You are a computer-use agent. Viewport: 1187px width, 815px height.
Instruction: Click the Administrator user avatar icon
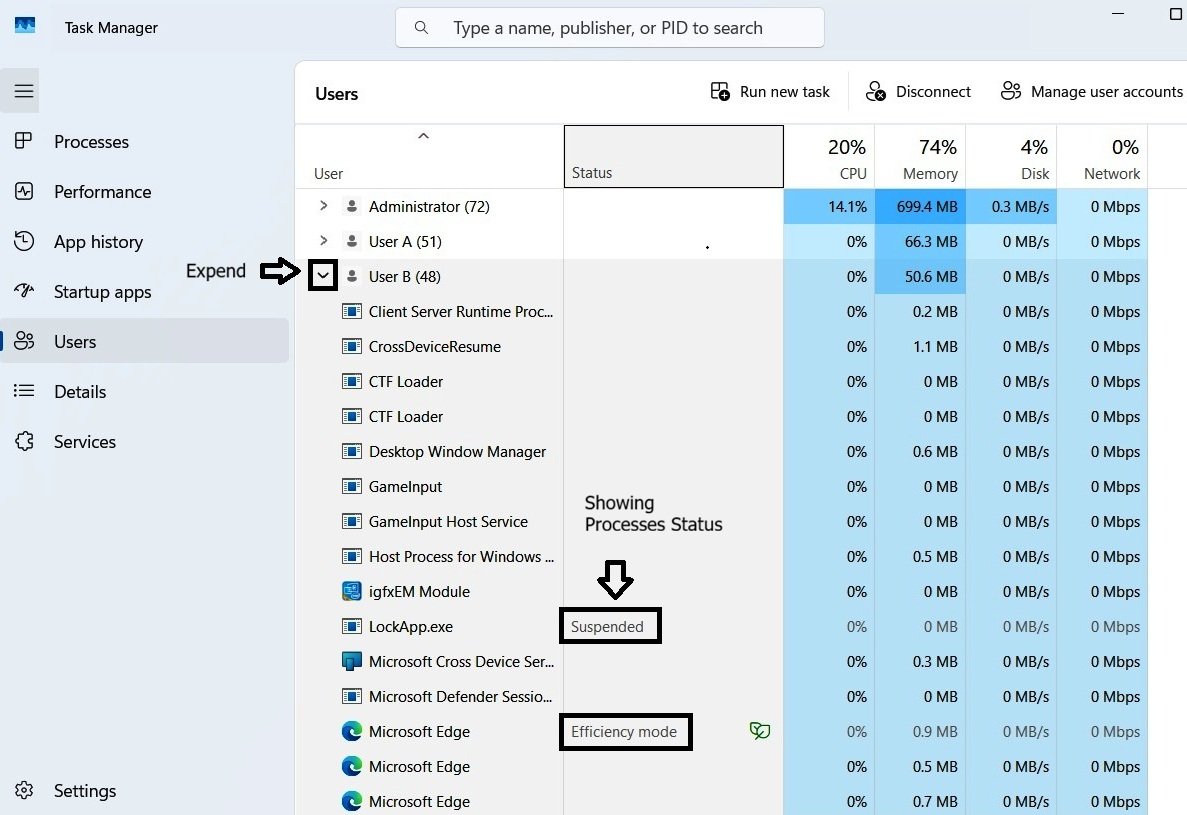tap(352, 206)
